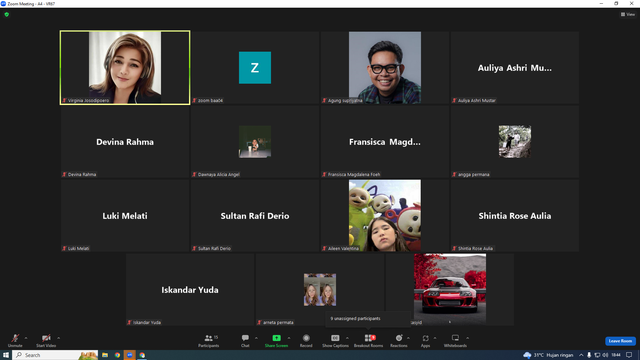The height and width of the screenshot is (360, 640).
Task: Select the Shintia Rose Aulia tile
Action: [x=515, y=216]
